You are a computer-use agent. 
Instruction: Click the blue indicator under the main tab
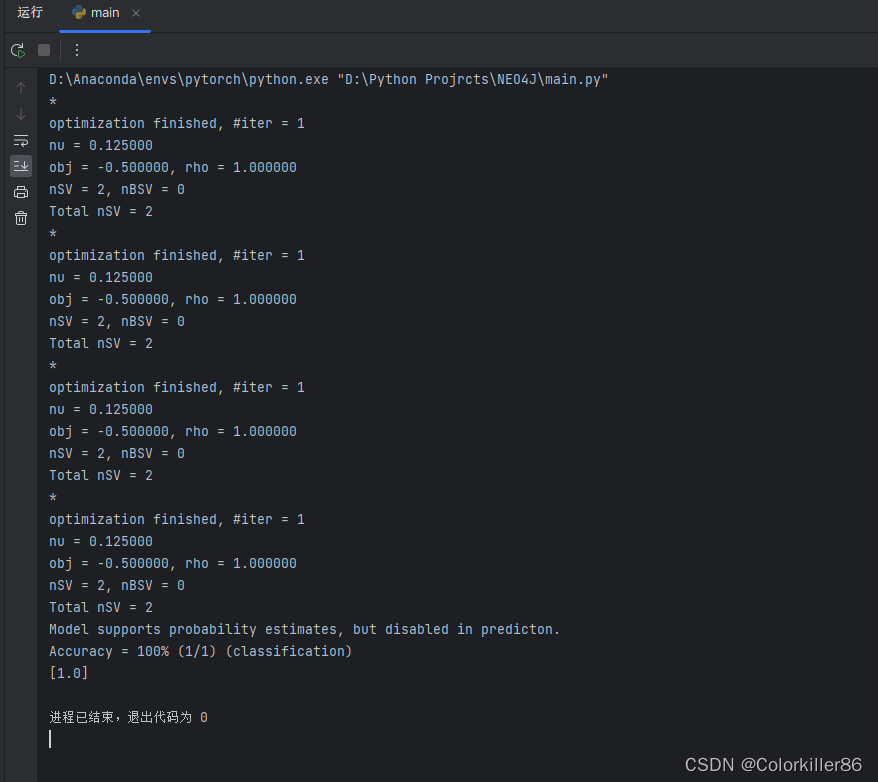[x=103, y=30]
